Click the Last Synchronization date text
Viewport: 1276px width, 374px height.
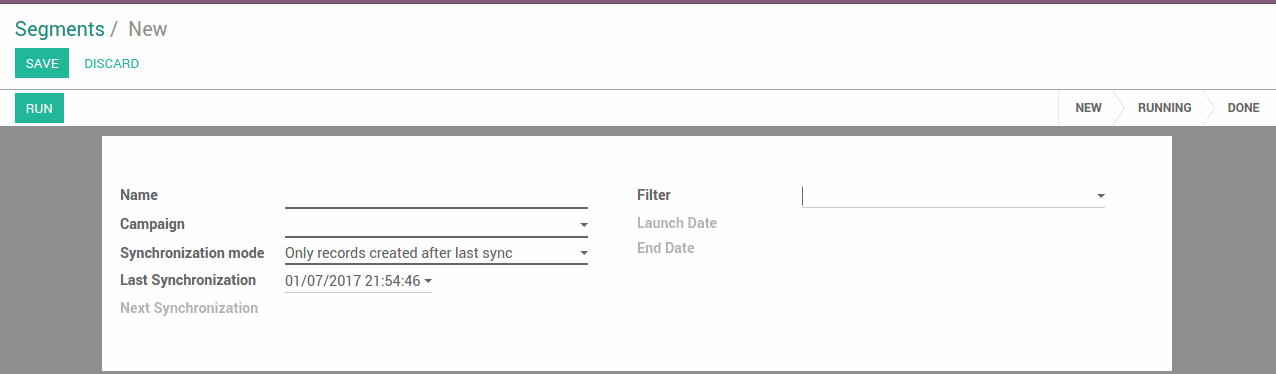352,282
